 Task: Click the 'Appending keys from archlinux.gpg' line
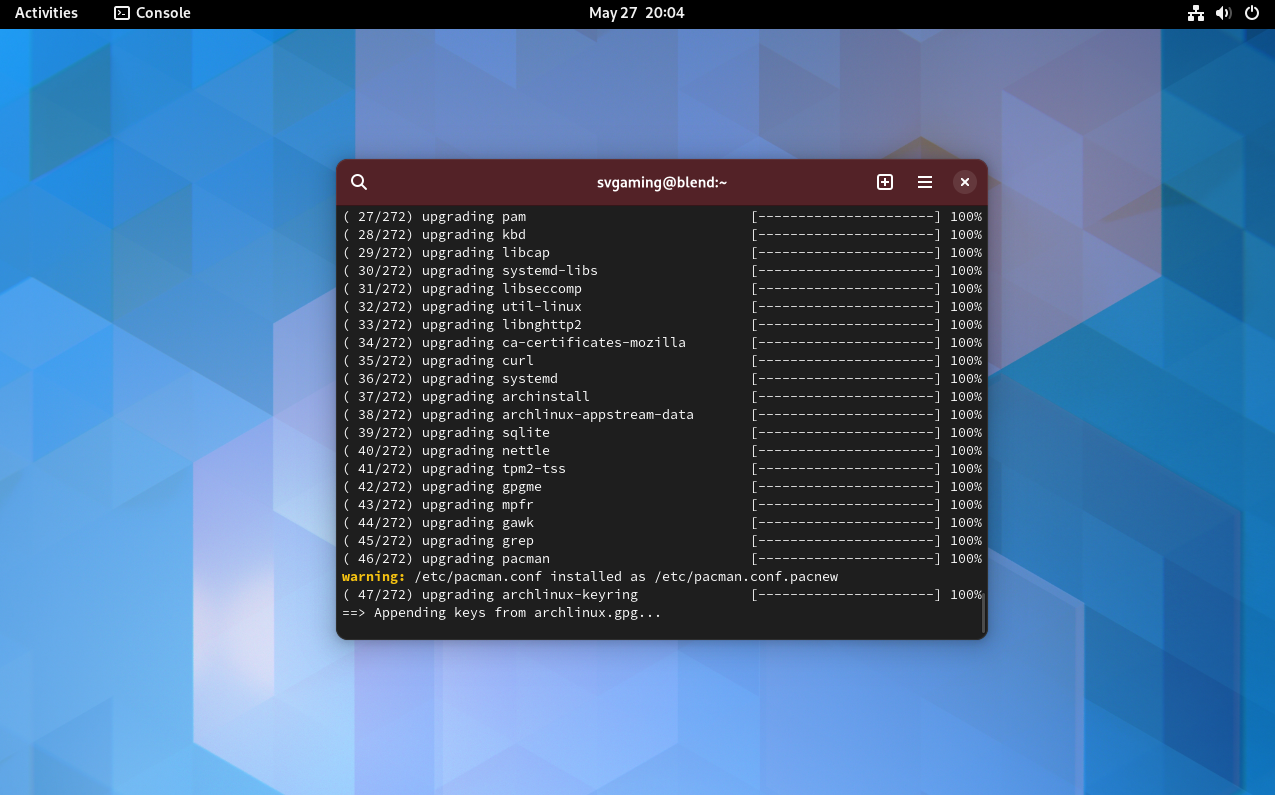(516, 613)
